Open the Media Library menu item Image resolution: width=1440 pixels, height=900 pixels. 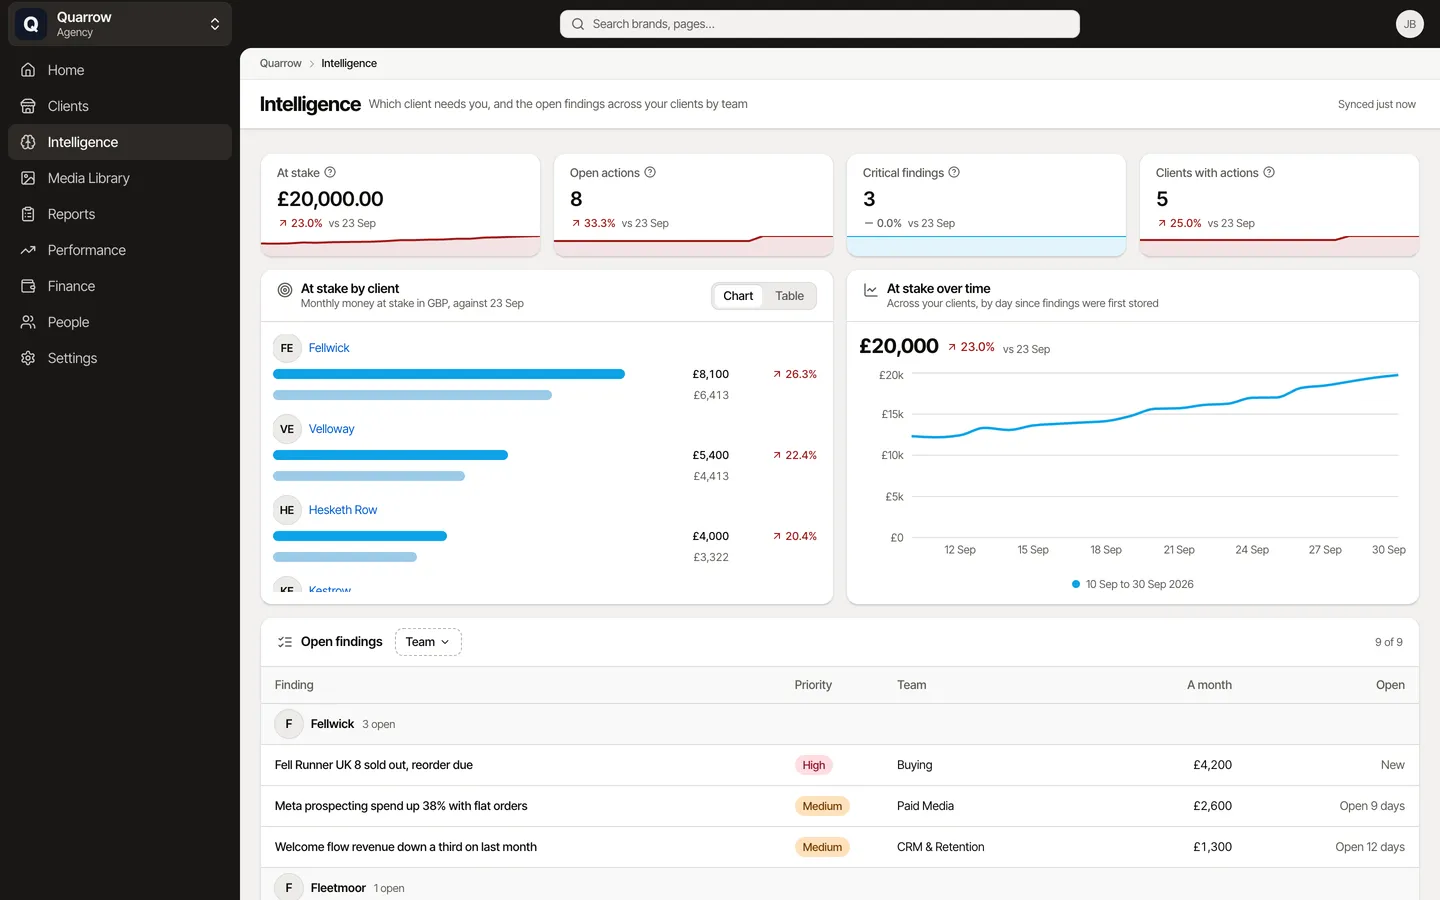pos(120,178)
